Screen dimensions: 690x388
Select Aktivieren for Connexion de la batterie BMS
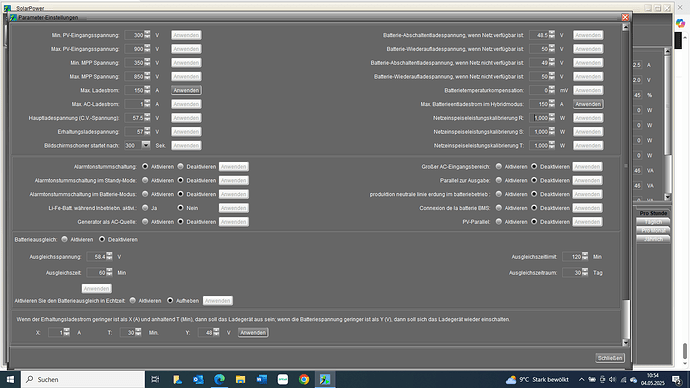pos(499,208)
